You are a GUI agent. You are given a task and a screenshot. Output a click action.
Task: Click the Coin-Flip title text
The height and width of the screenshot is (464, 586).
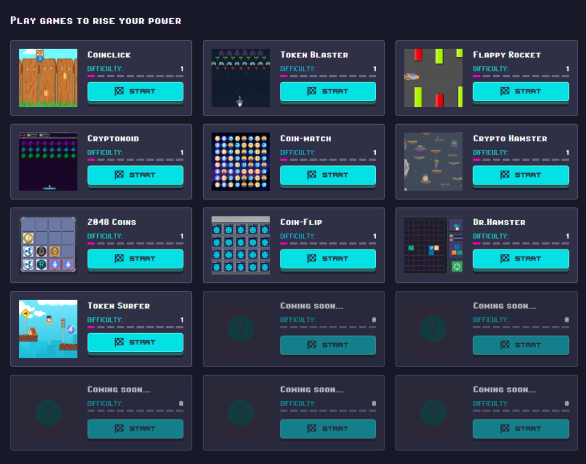(301, 222)
